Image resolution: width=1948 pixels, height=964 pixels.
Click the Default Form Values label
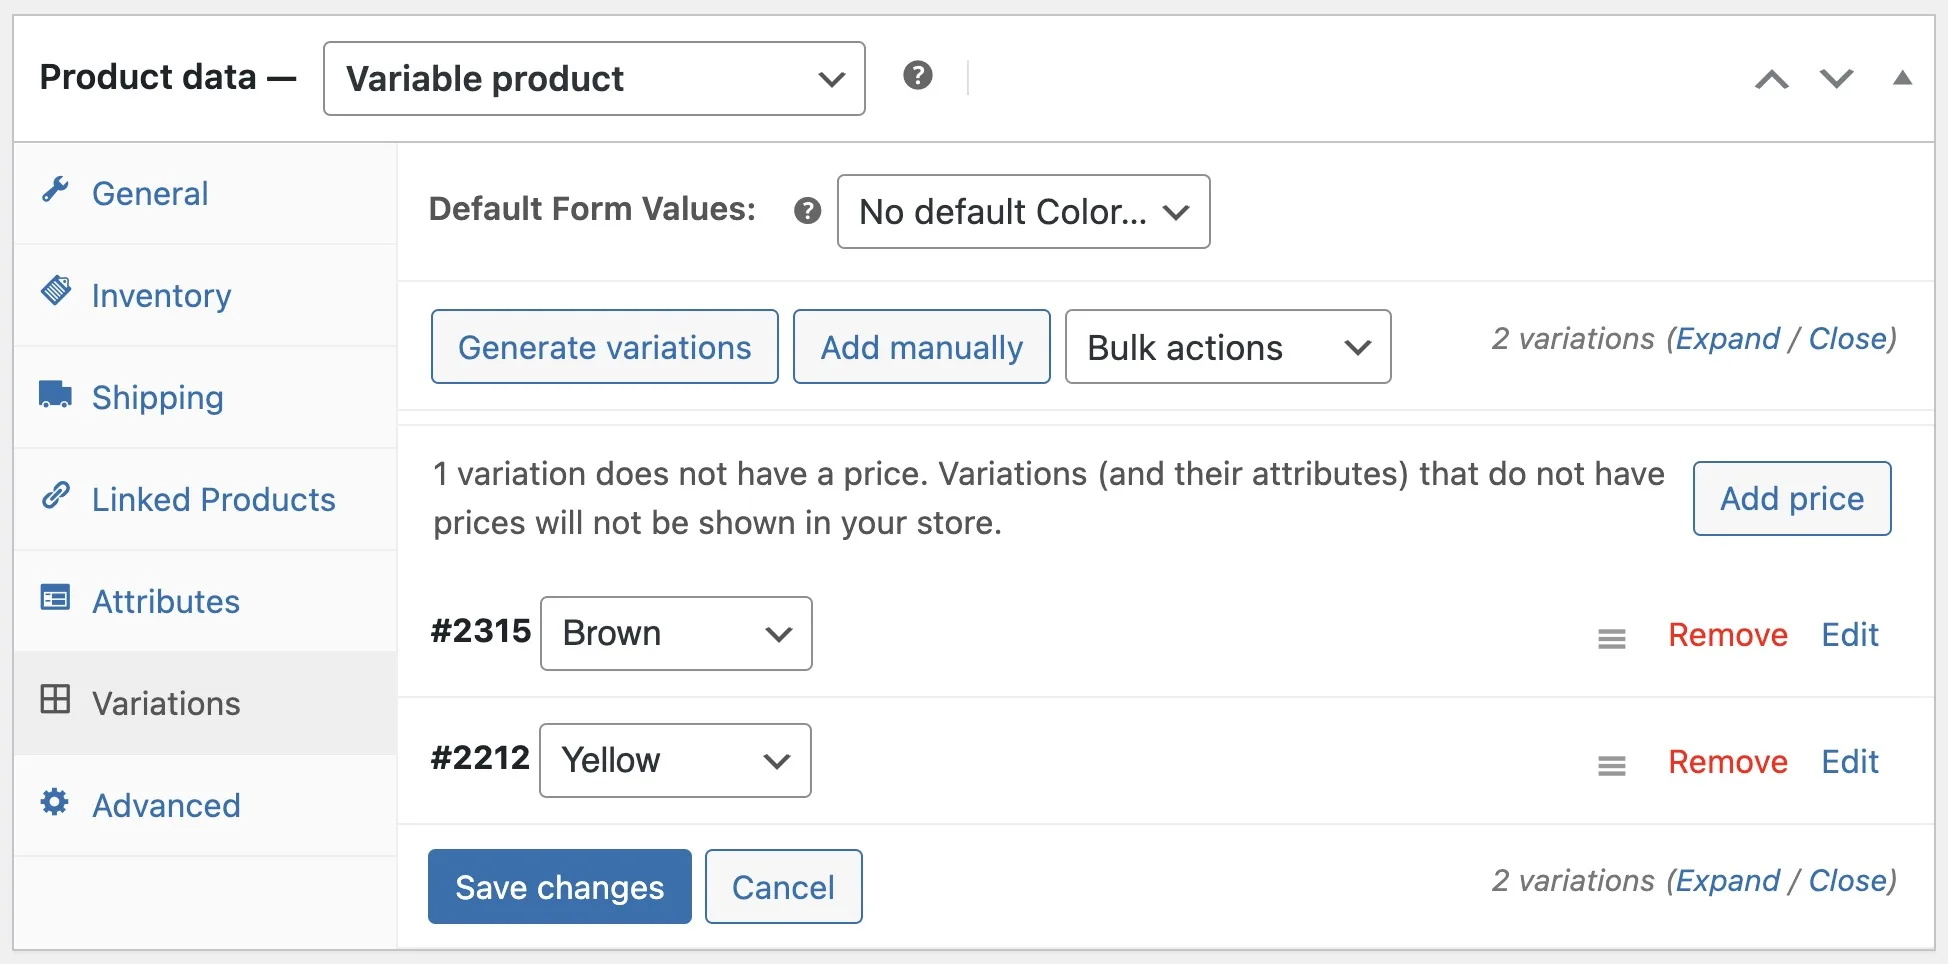592,209
